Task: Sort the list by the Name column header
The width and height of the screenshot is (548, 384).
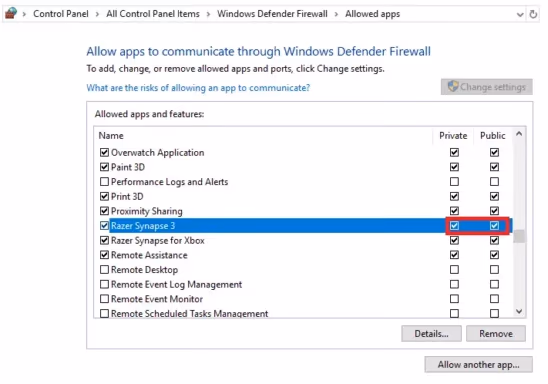Action: pyautogui.click(x=111, y=136)
